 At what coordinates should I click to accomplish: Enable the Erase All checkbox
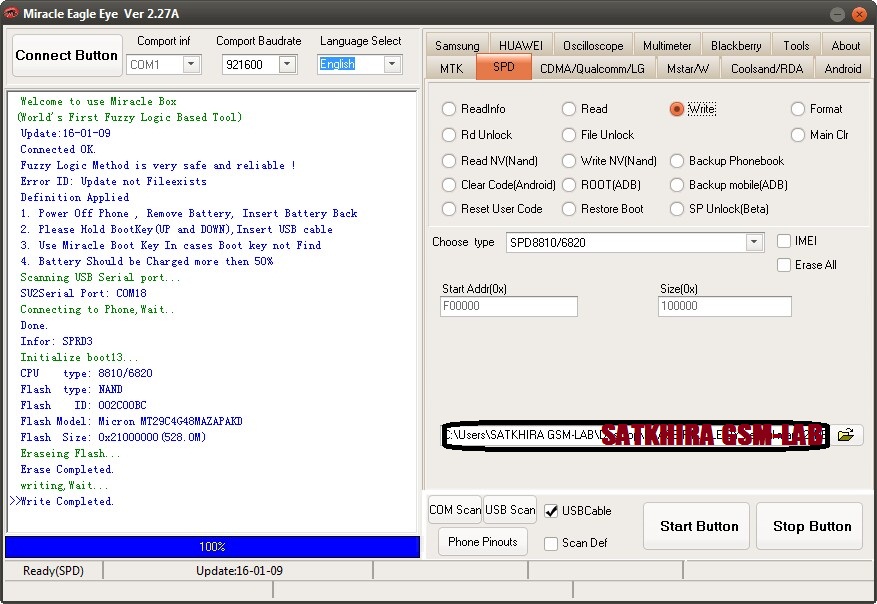coord(784,265)
